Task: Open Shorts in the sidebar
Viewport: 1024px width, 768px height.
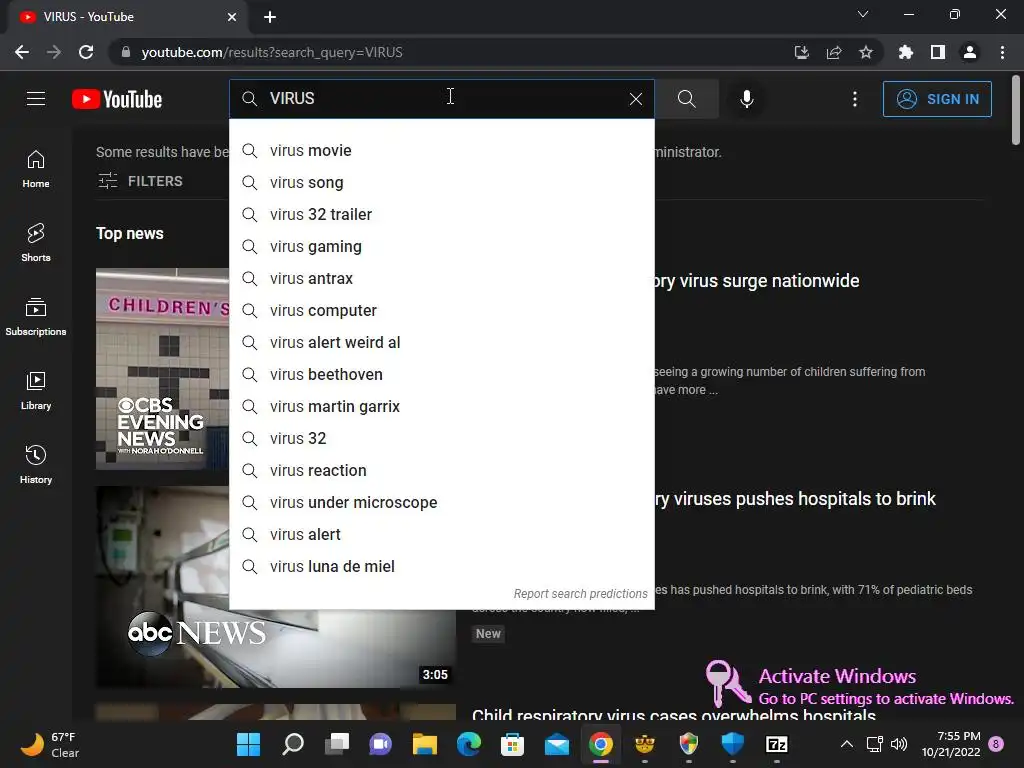Action: tap(36, 242)
